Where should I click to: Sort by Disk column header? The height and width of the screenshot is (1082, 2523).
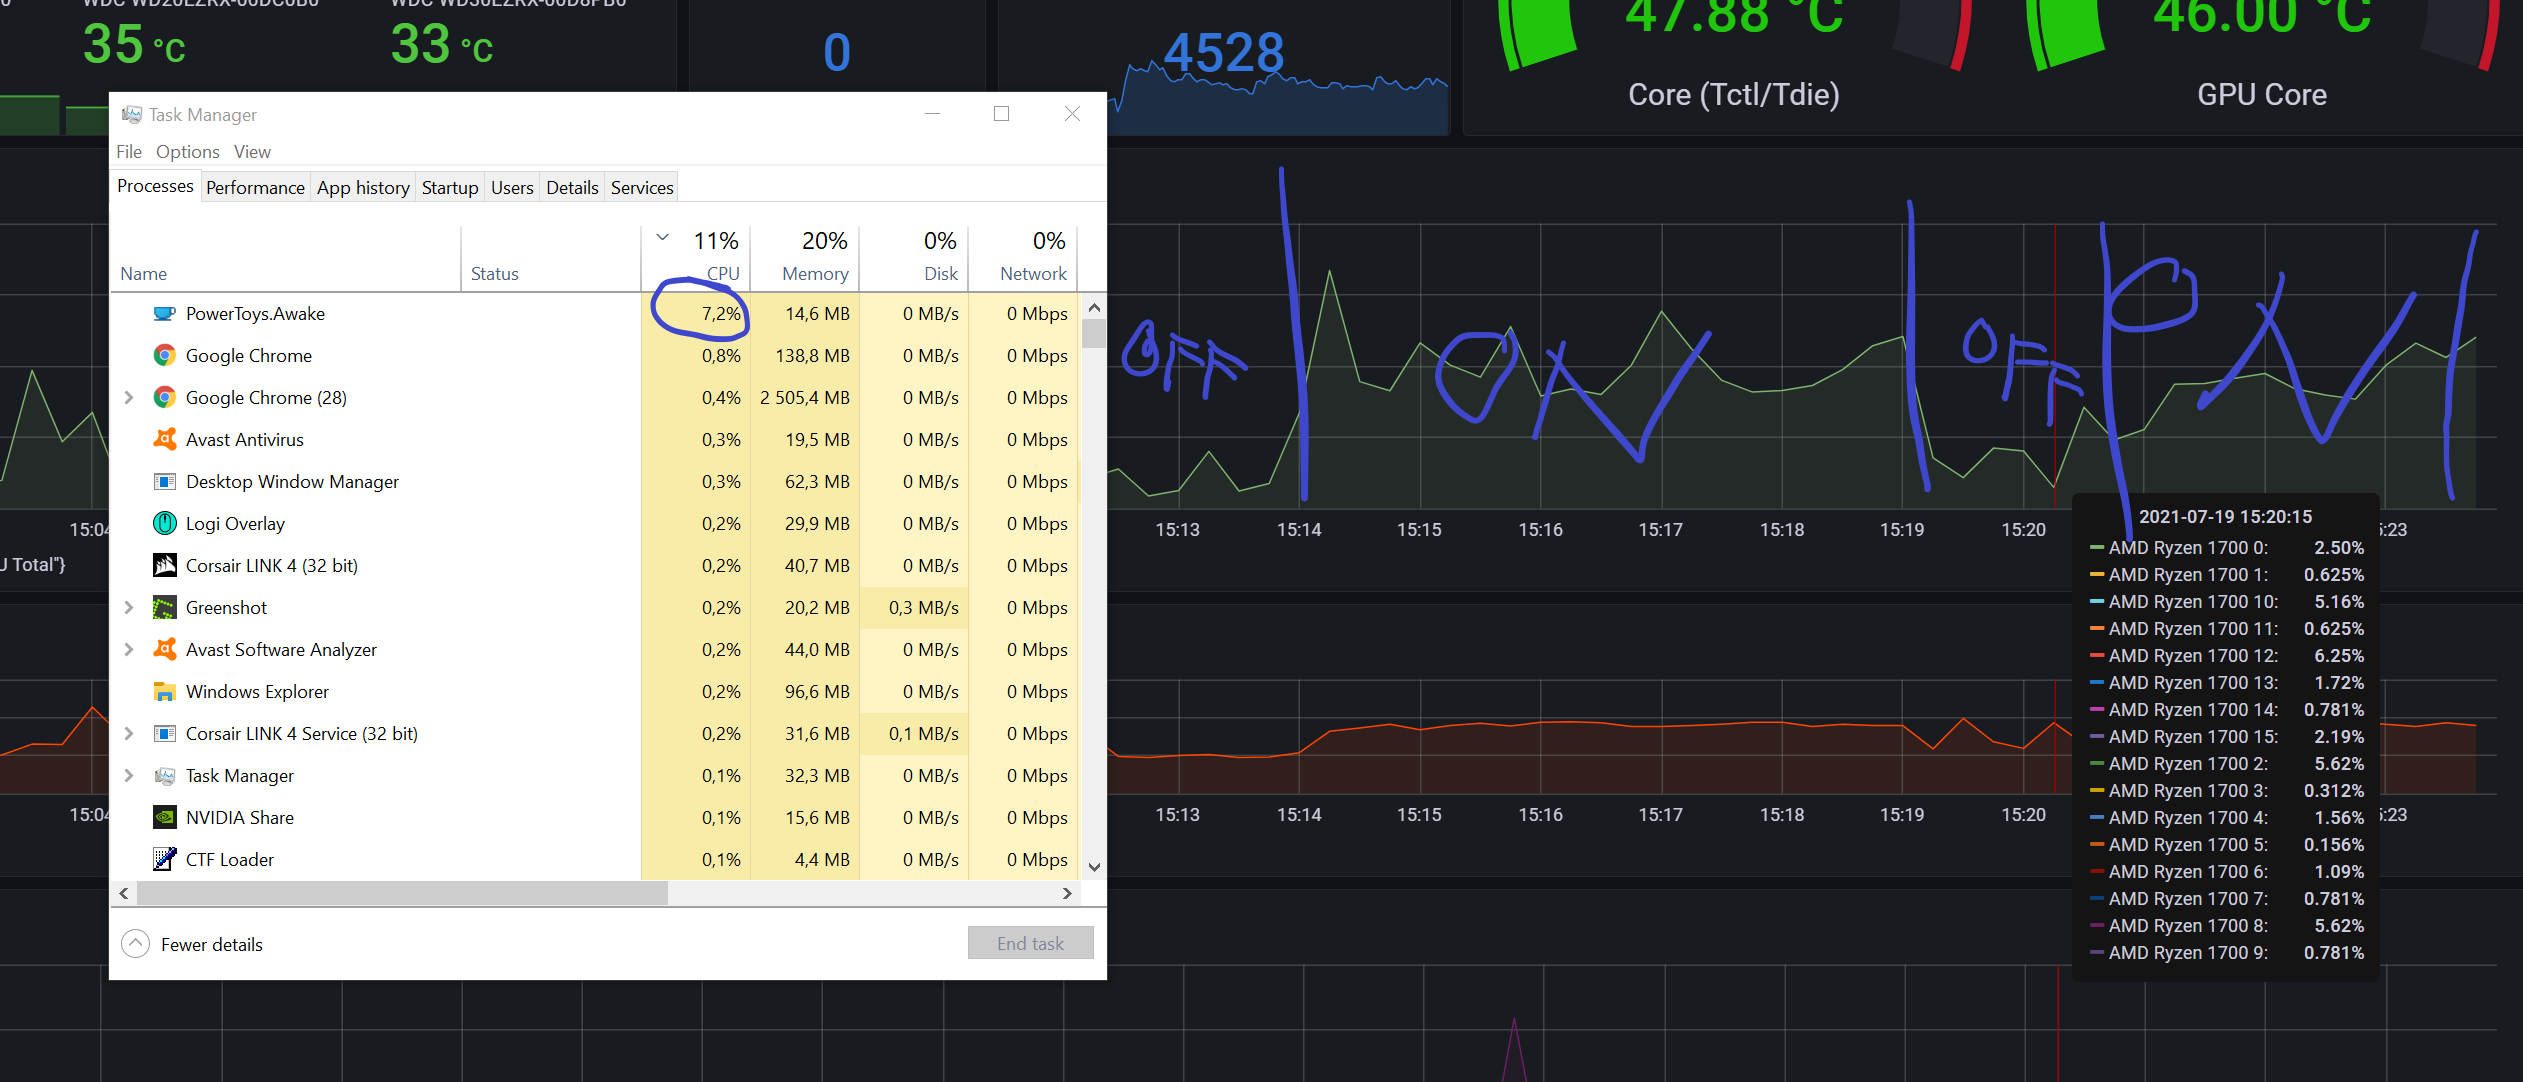(914, 257)
